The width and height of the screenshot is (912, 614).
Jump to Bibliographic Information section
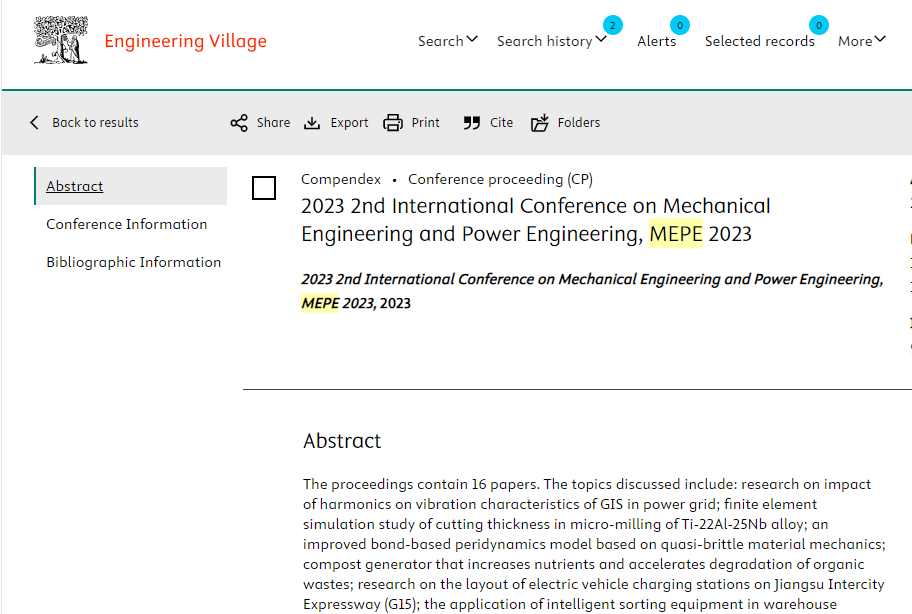[133, 262]
